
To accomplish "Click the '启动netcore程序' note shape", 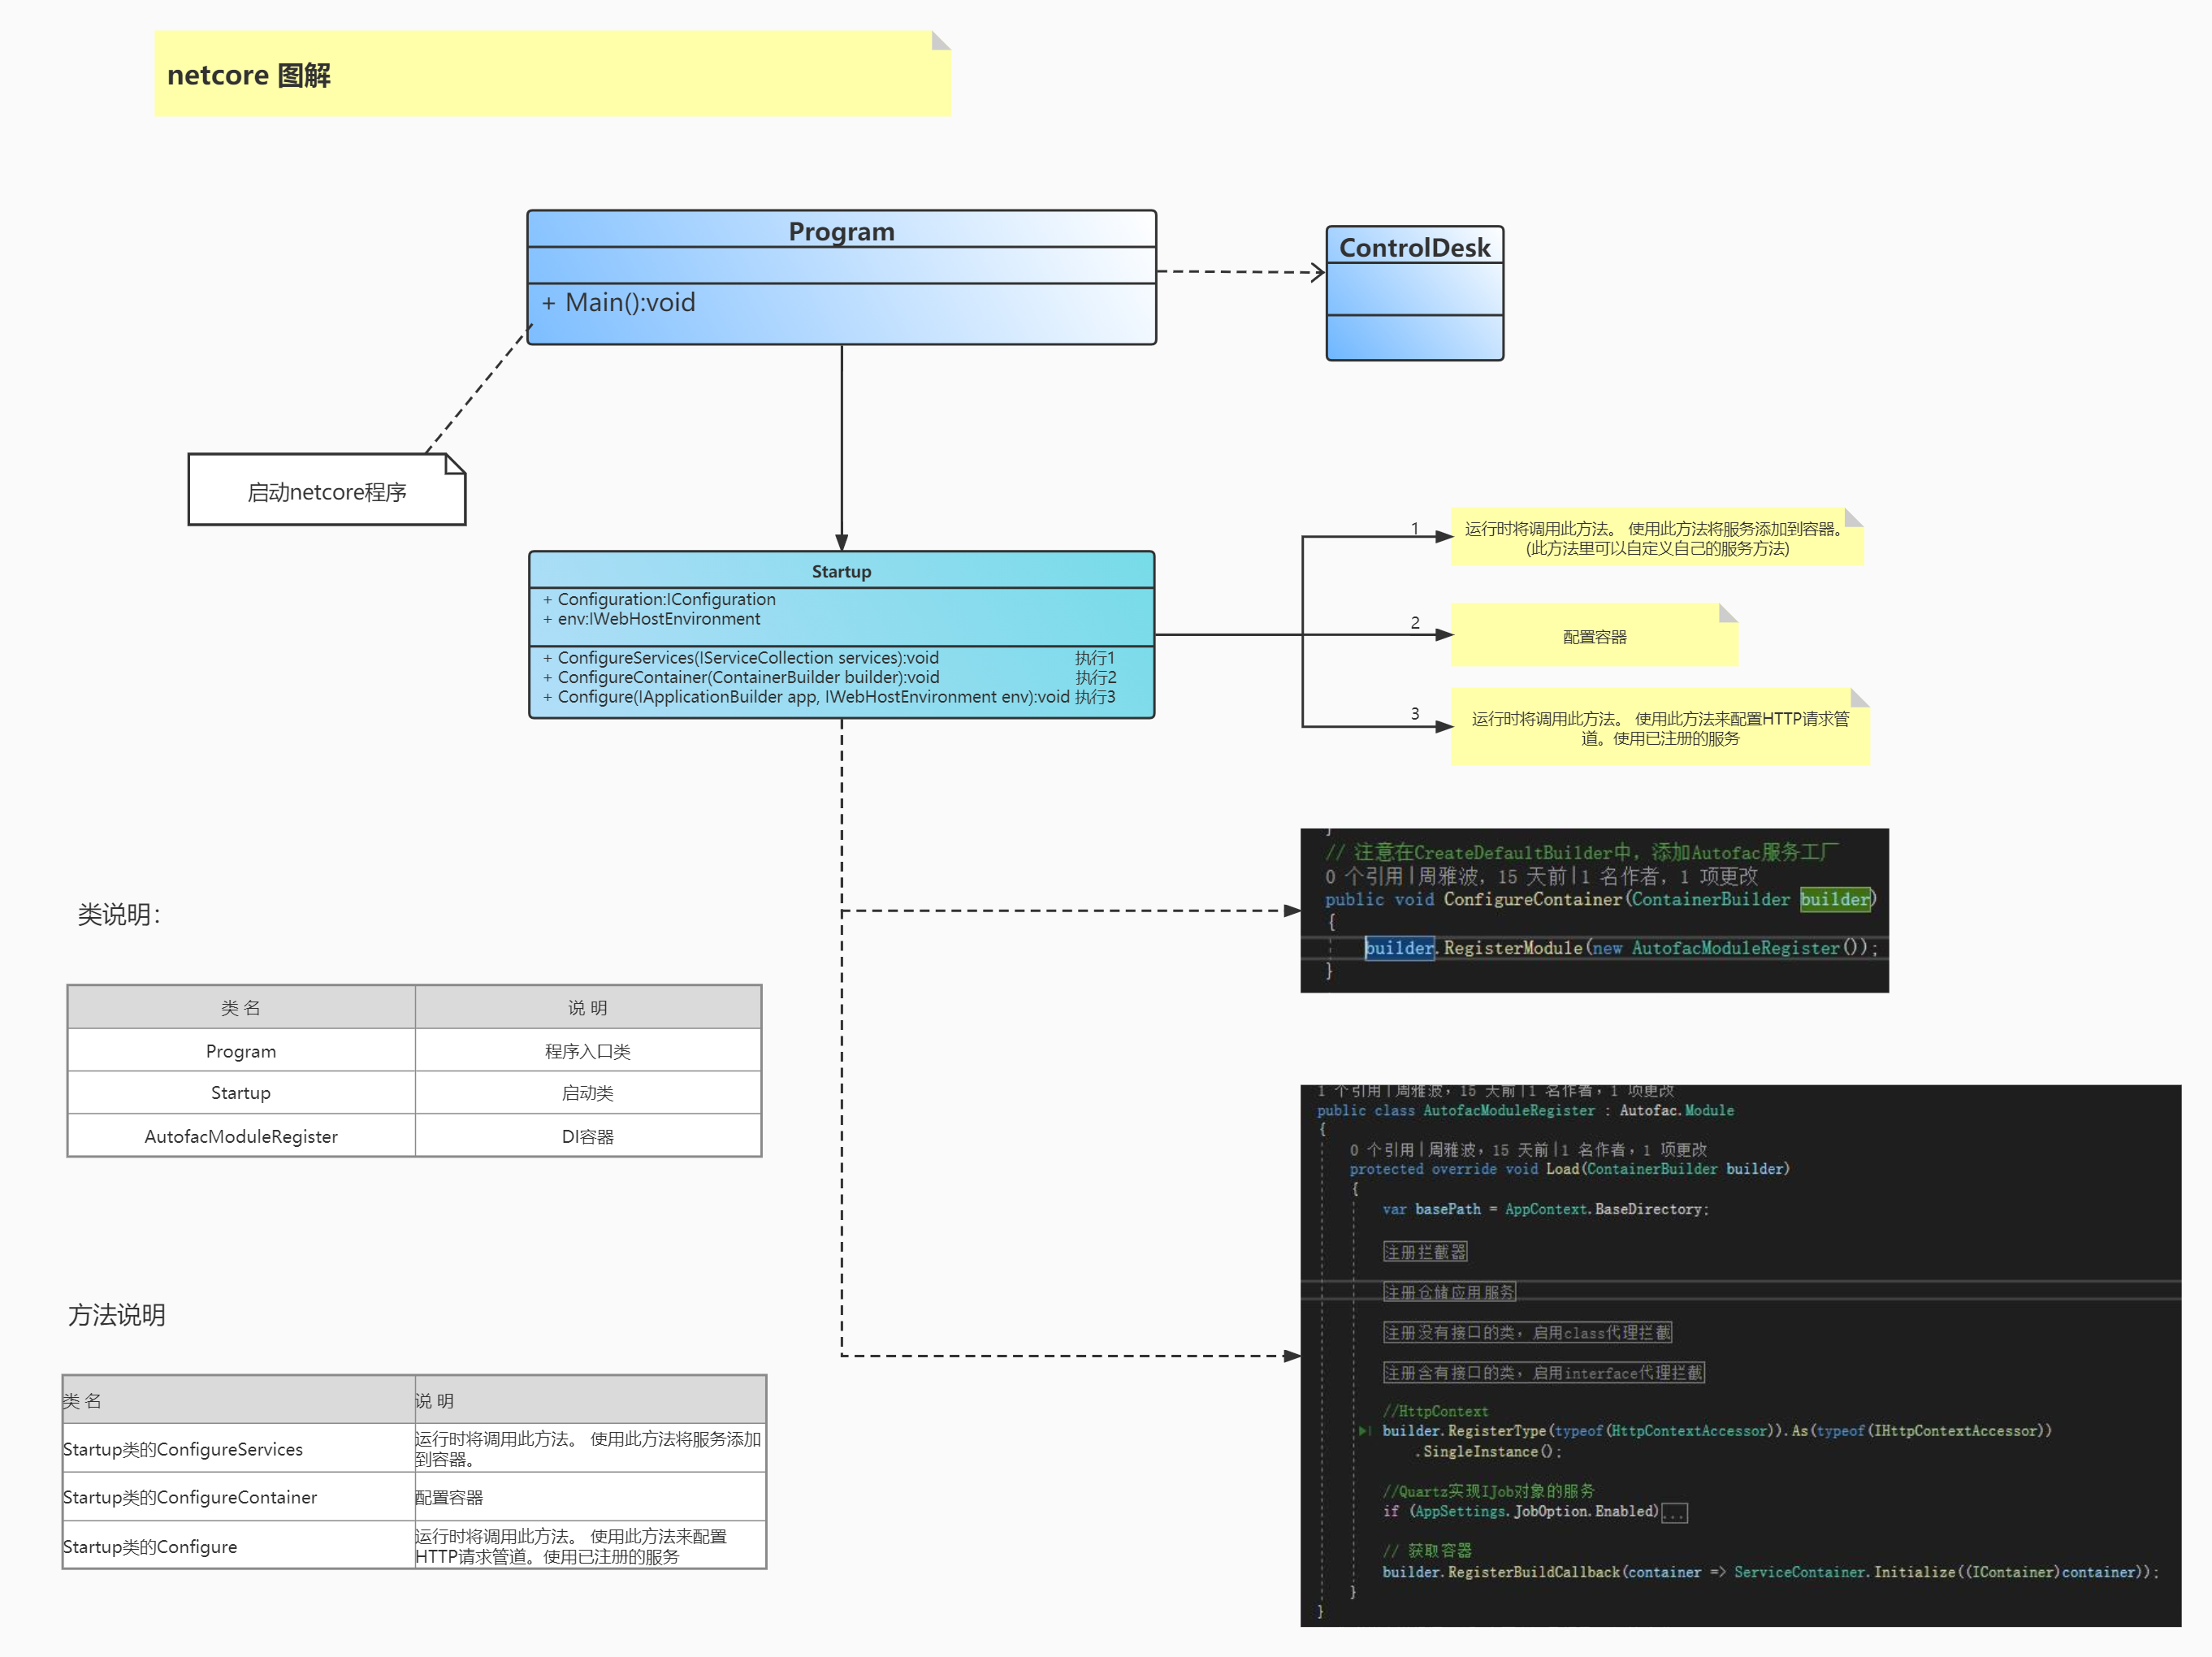I will tap(326, 492).
